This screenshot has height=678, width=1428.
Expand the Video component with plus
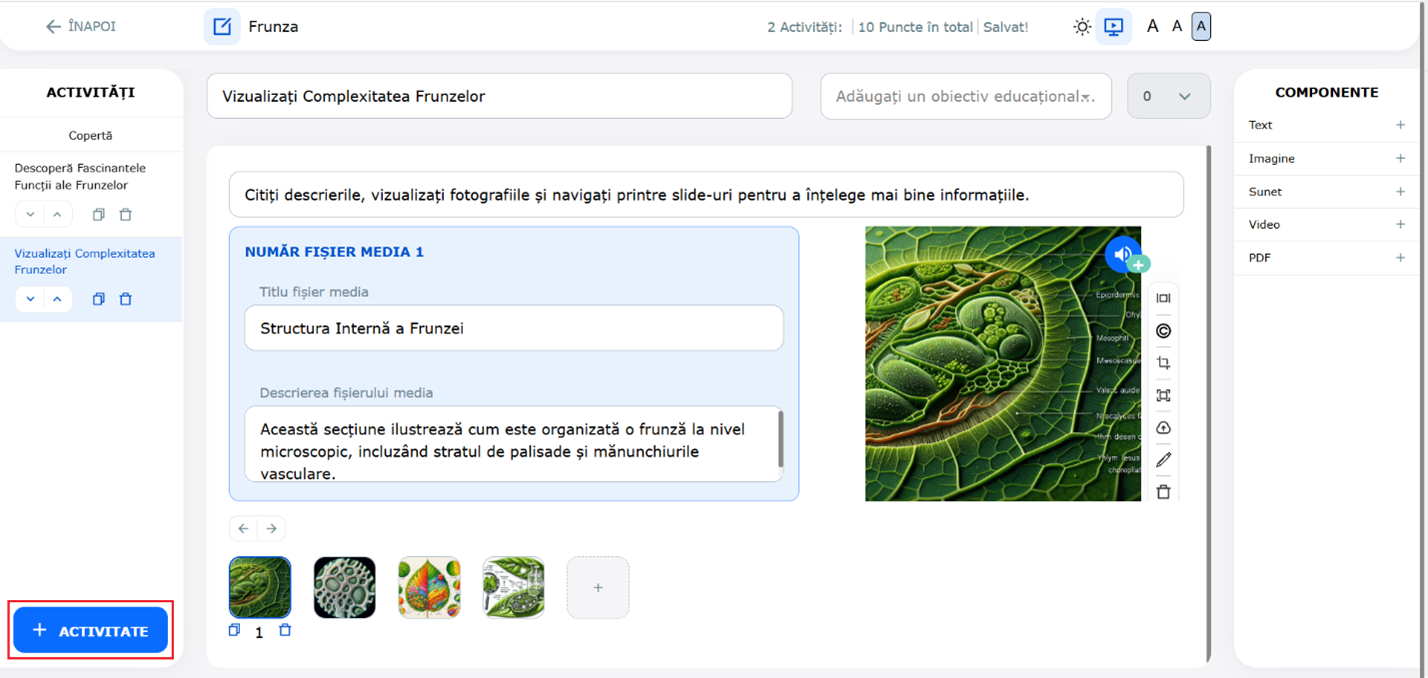[1400, 225]
